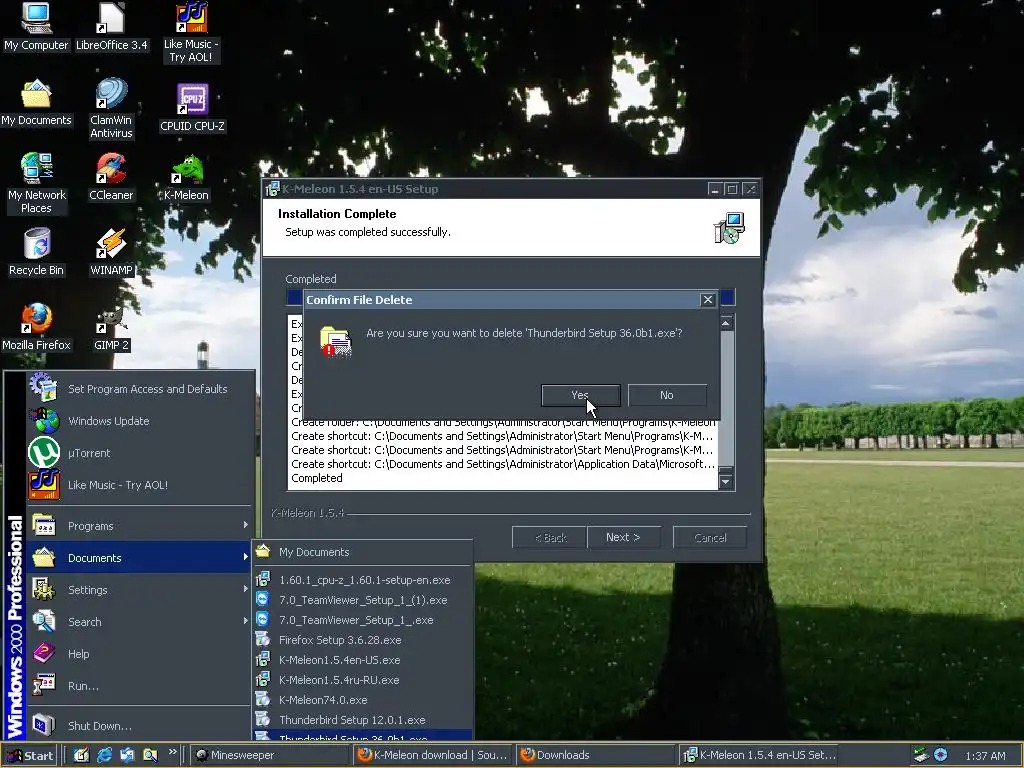Screen dimensions: 1024x768
Task: Open recent file 7.0_TeamViewer_Setup_1_(1).exe
Action: click(x=362, y=600)
